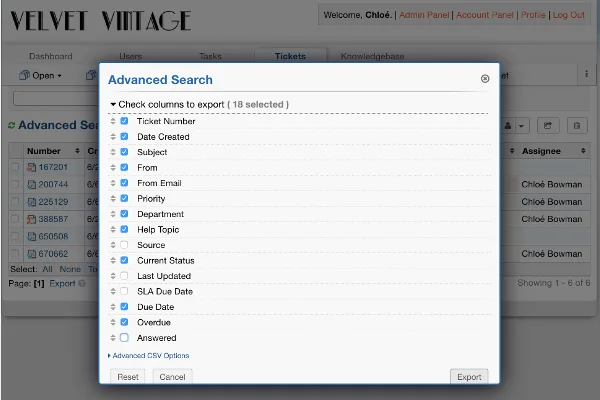Open the Open tickets dropdown
Image resolution: width=600 pixels, height=400 pixels.
[x=41, y=75]
